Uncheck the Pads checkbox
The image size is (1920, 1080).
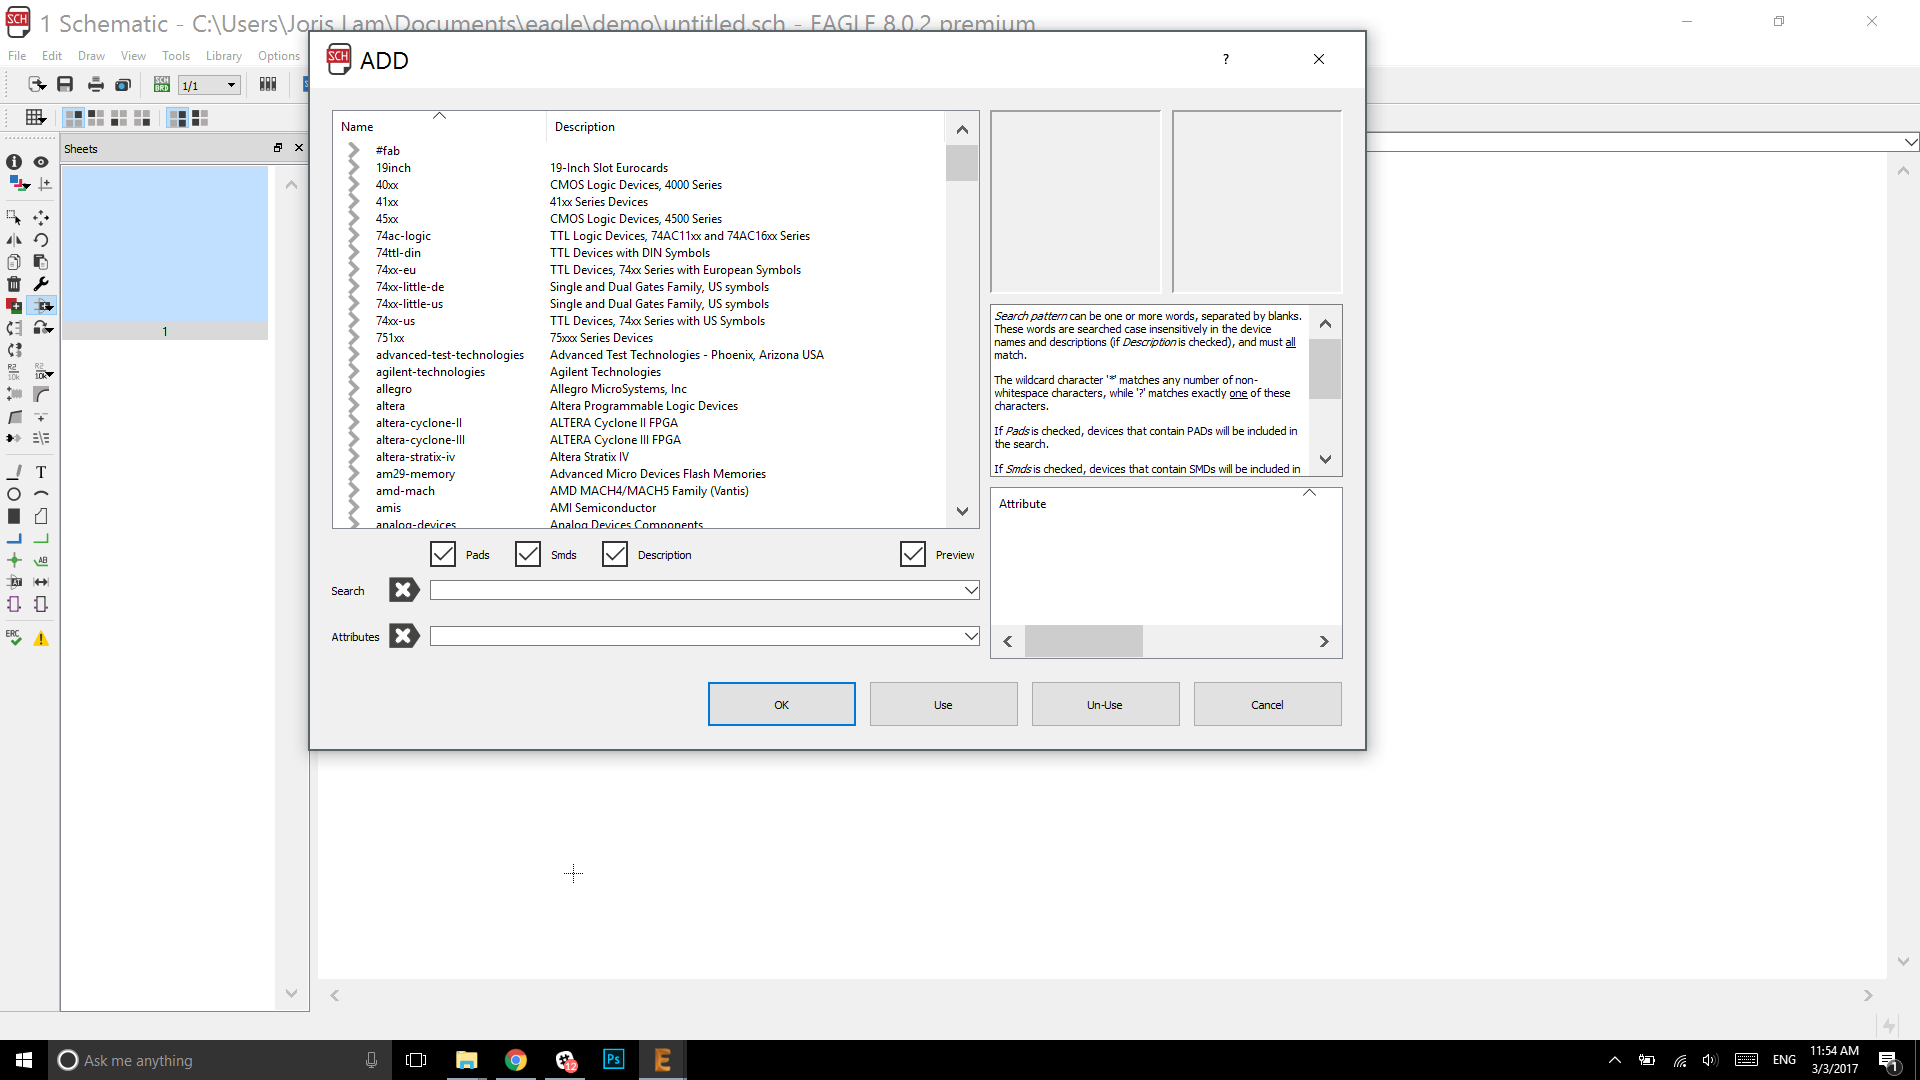click(443, 554)
